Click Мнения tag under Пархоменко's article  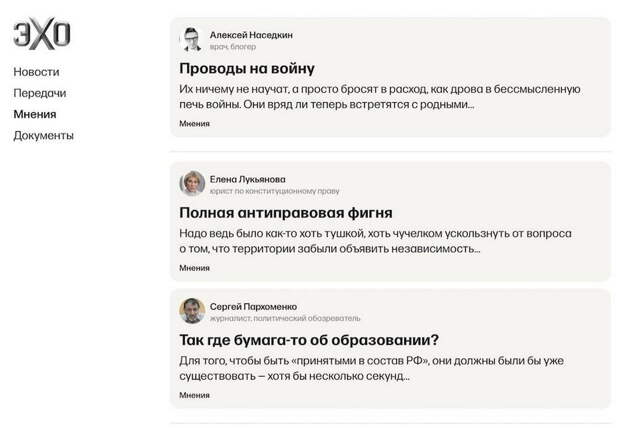tap(195, 396)
